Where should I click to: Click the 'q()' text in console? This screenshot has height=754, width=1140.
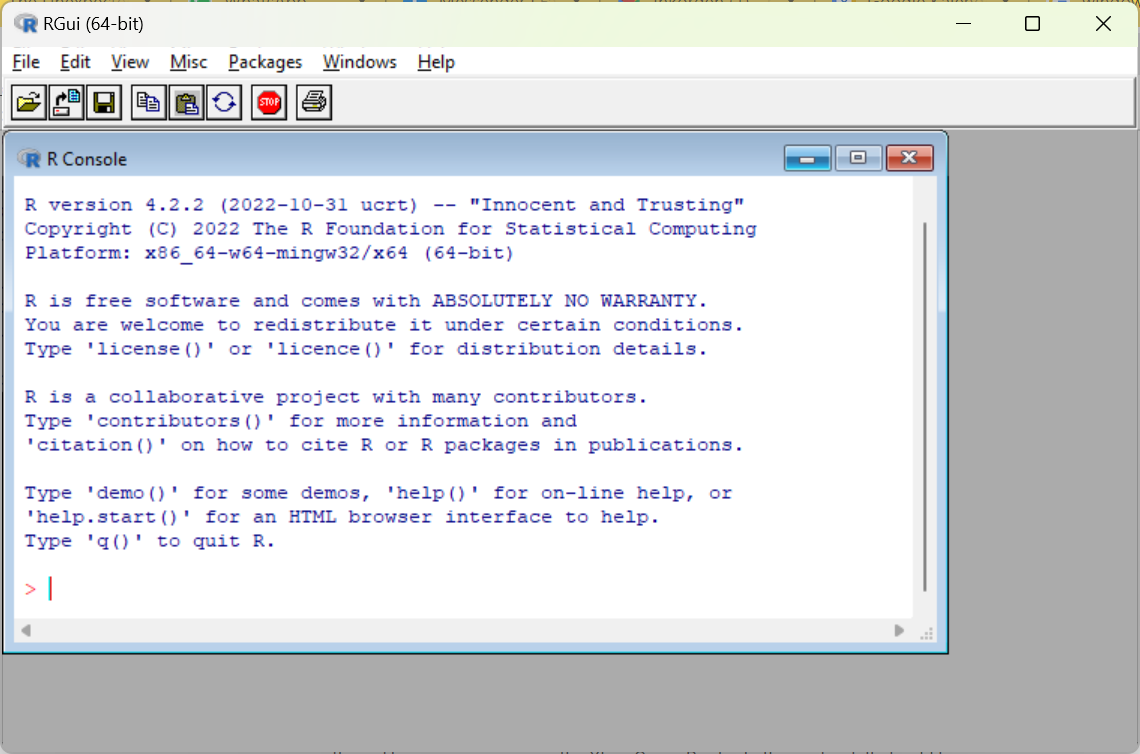point(113,541)
